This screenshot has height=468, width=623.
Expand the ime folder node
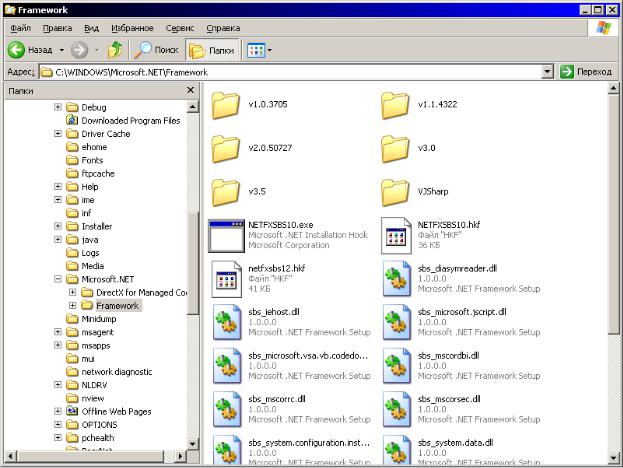pos(58,199)
